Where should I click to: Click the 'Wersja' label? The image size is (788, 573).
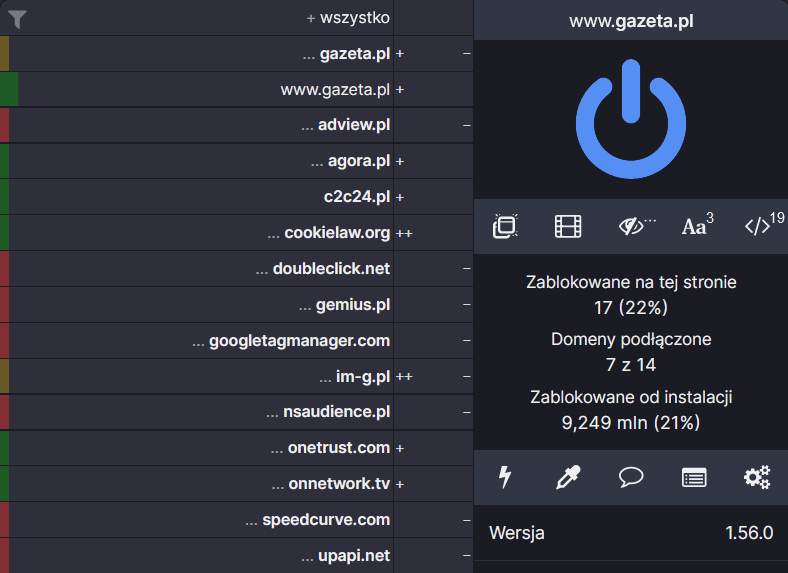point(517,533)
